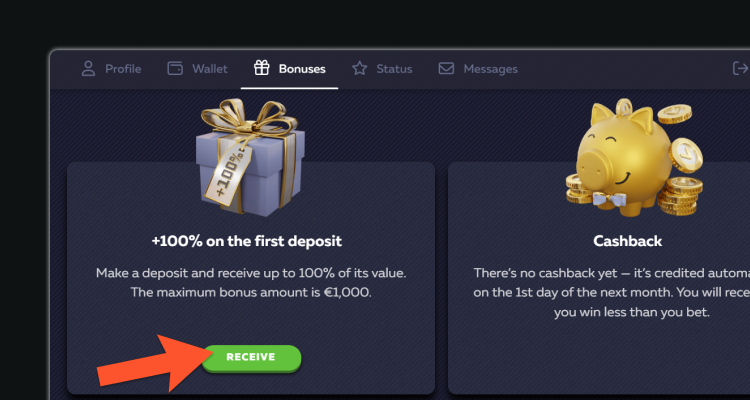
Task: Click the Bonuses gift icon
Action: (262, 69)
